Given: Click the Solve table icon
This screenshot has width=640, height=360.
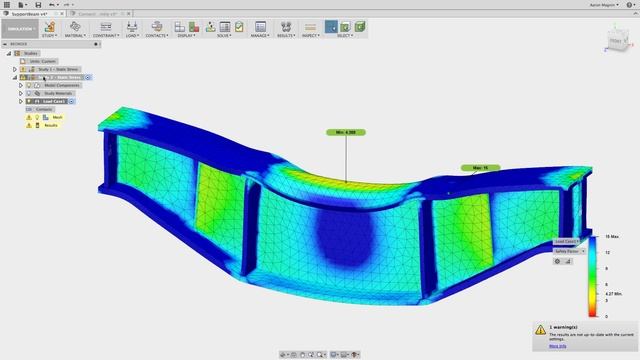Looking at the screenshot, I should tap(225, 27).
